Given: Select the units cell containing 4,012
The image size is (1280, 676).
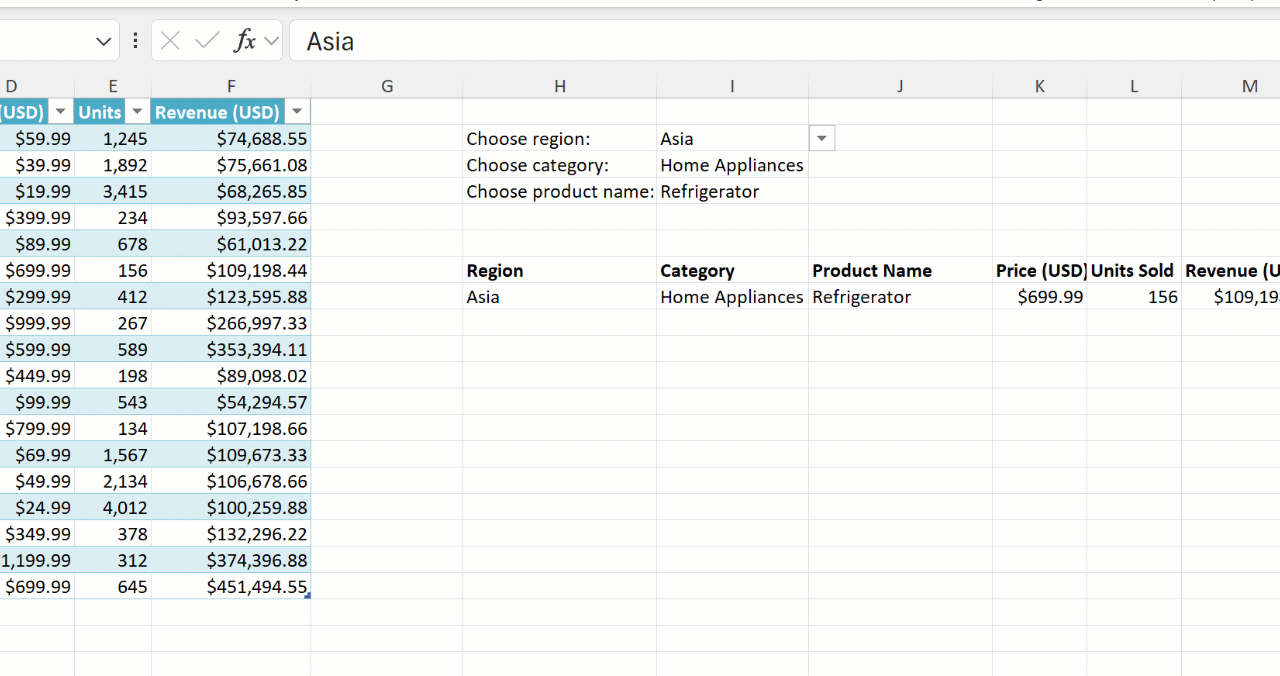Looking at the screenshot, I should click(113, 508).
